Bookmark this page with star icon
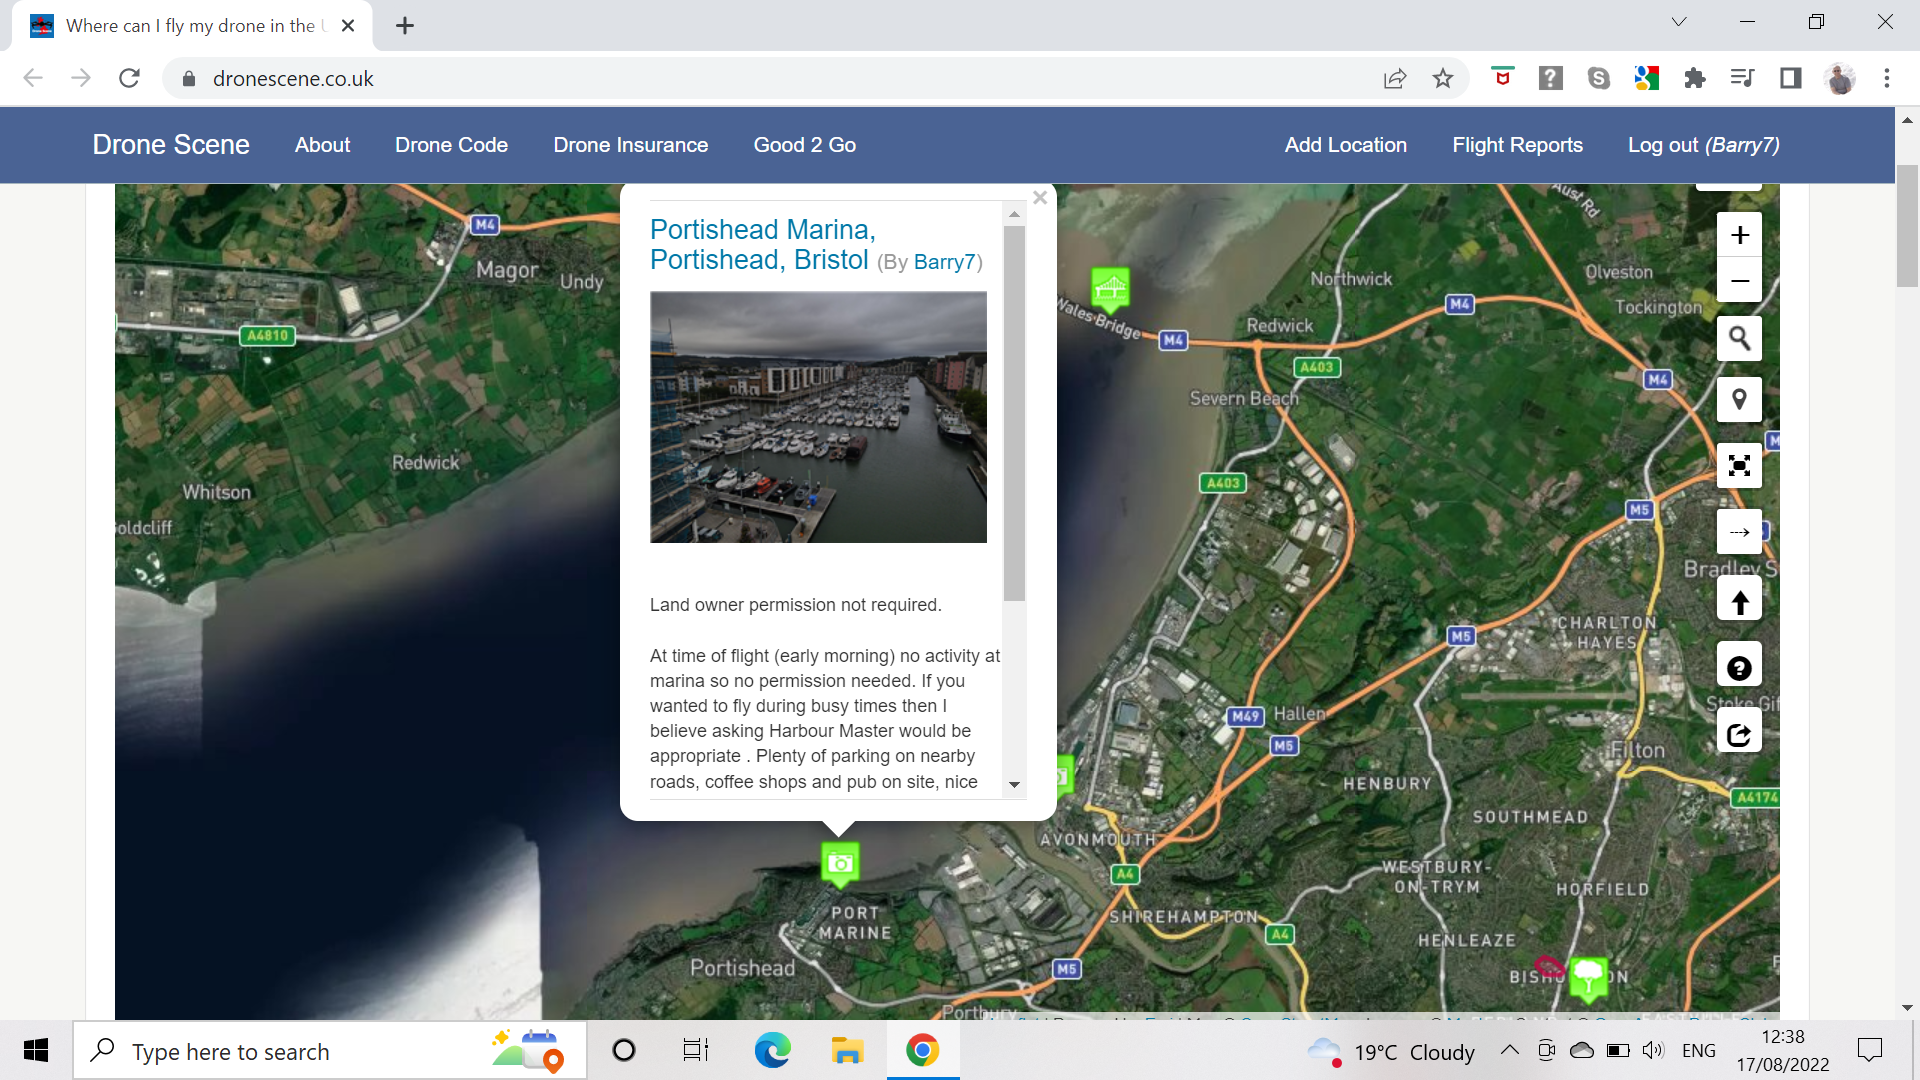Viewport: 1920px width, 1080px height. pyautogui.click(x=1443, y=78)
